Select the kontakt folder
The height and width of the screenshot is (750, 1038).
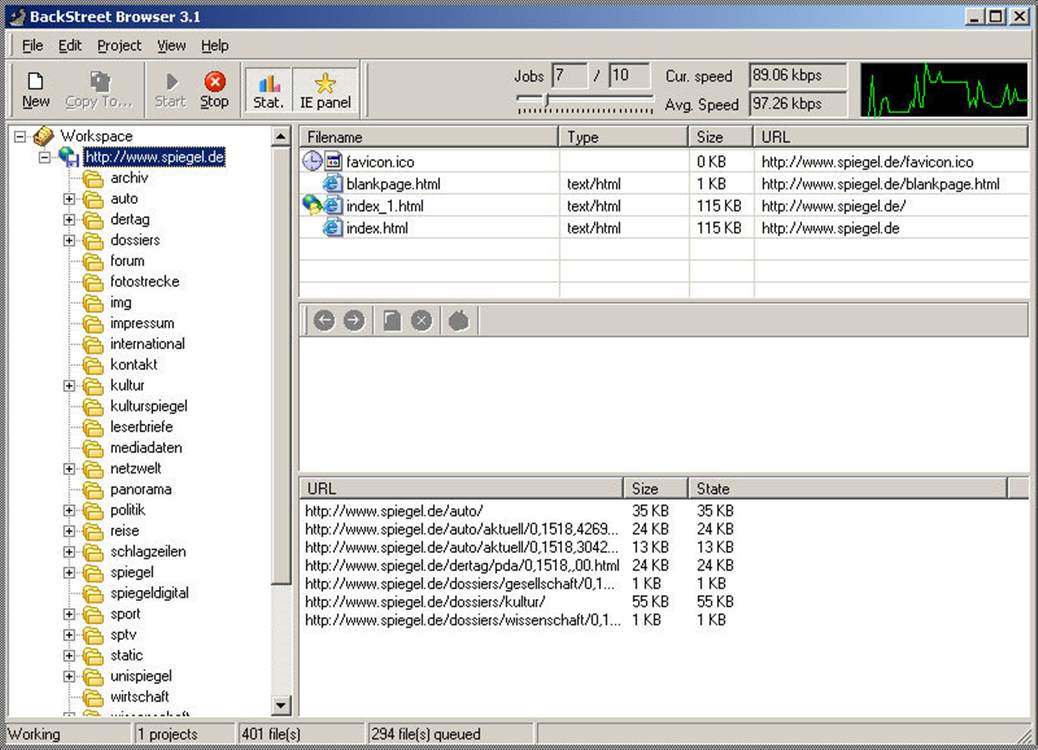click(x=134, y=365)
